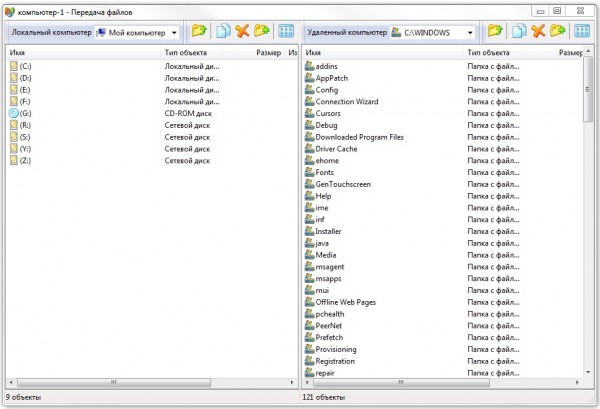Create new folder via remote toolbar icon

pos(558,31)
